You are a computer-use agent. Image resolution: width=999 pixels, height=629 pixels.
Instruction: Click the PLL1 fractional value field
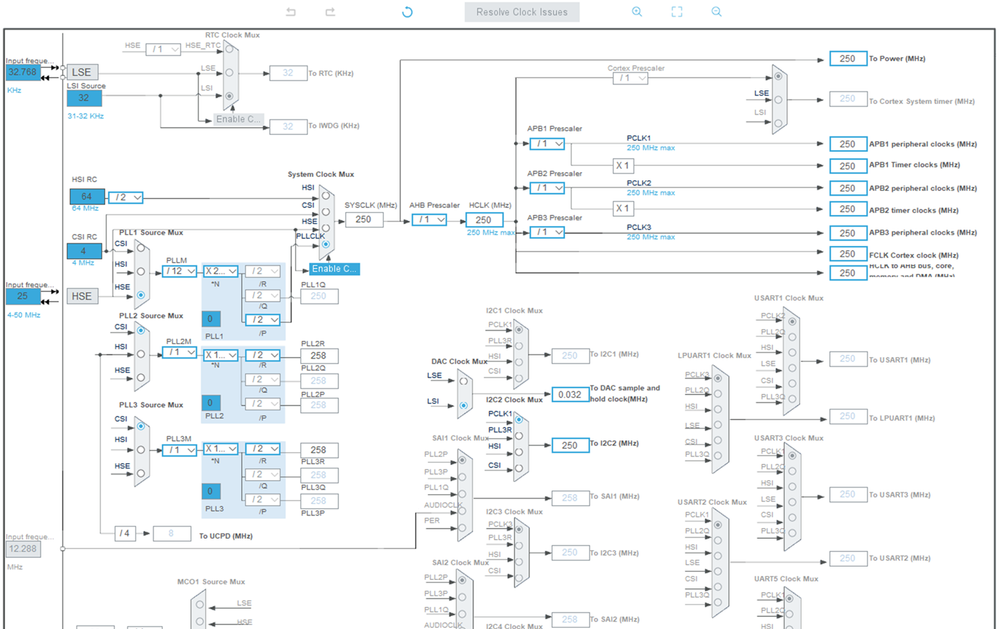tap(211, 319)
